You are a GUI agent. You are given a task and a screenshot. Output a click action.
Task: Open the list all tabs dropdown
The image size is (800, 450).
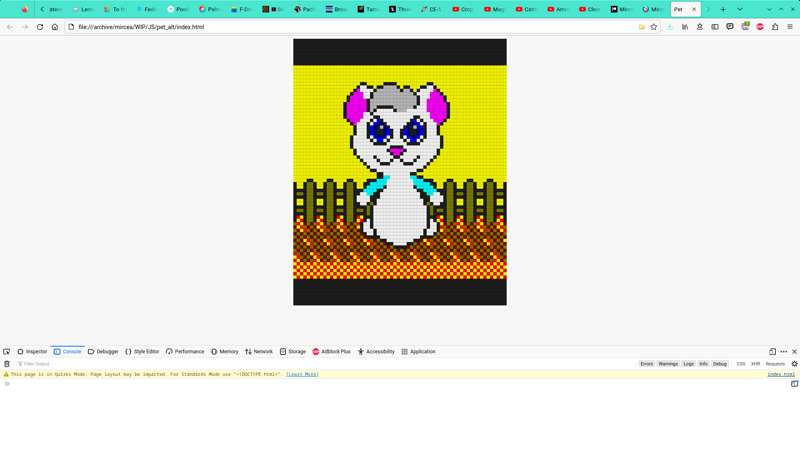(x=740, y=9)
